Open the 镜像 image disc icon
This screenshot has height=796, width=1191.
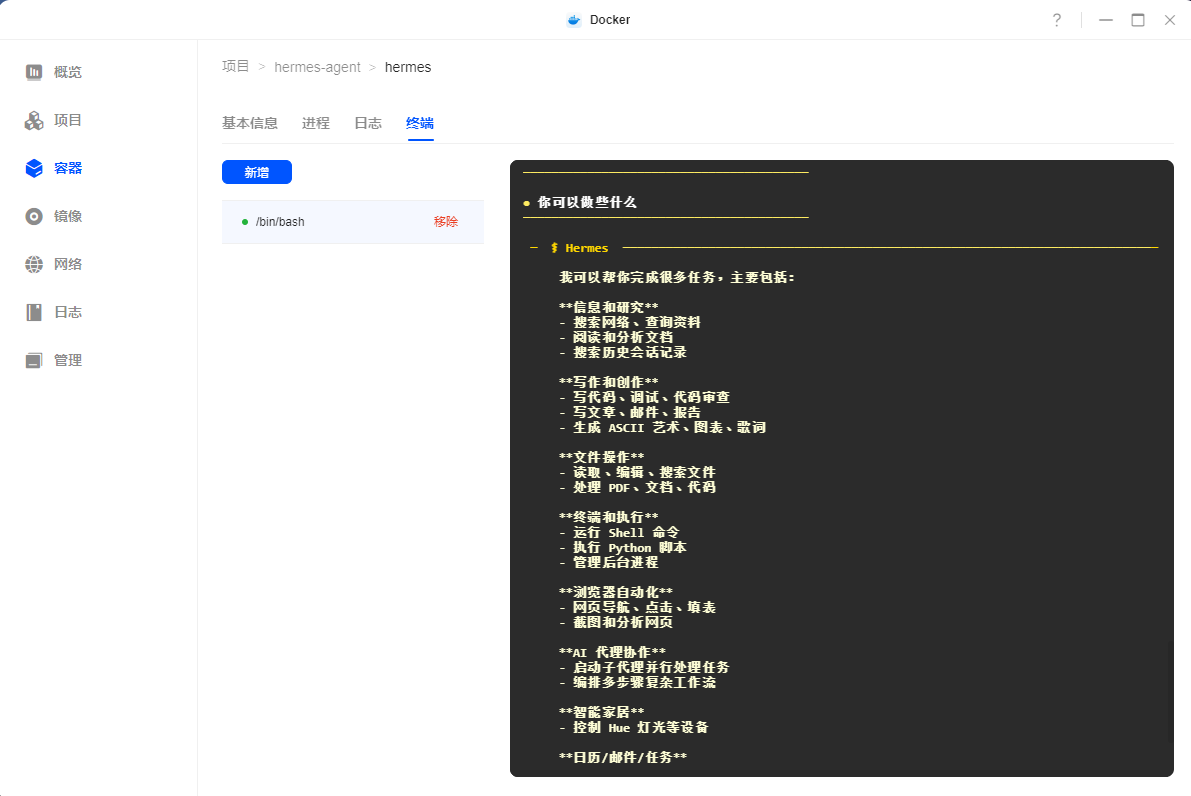[33, 216]
